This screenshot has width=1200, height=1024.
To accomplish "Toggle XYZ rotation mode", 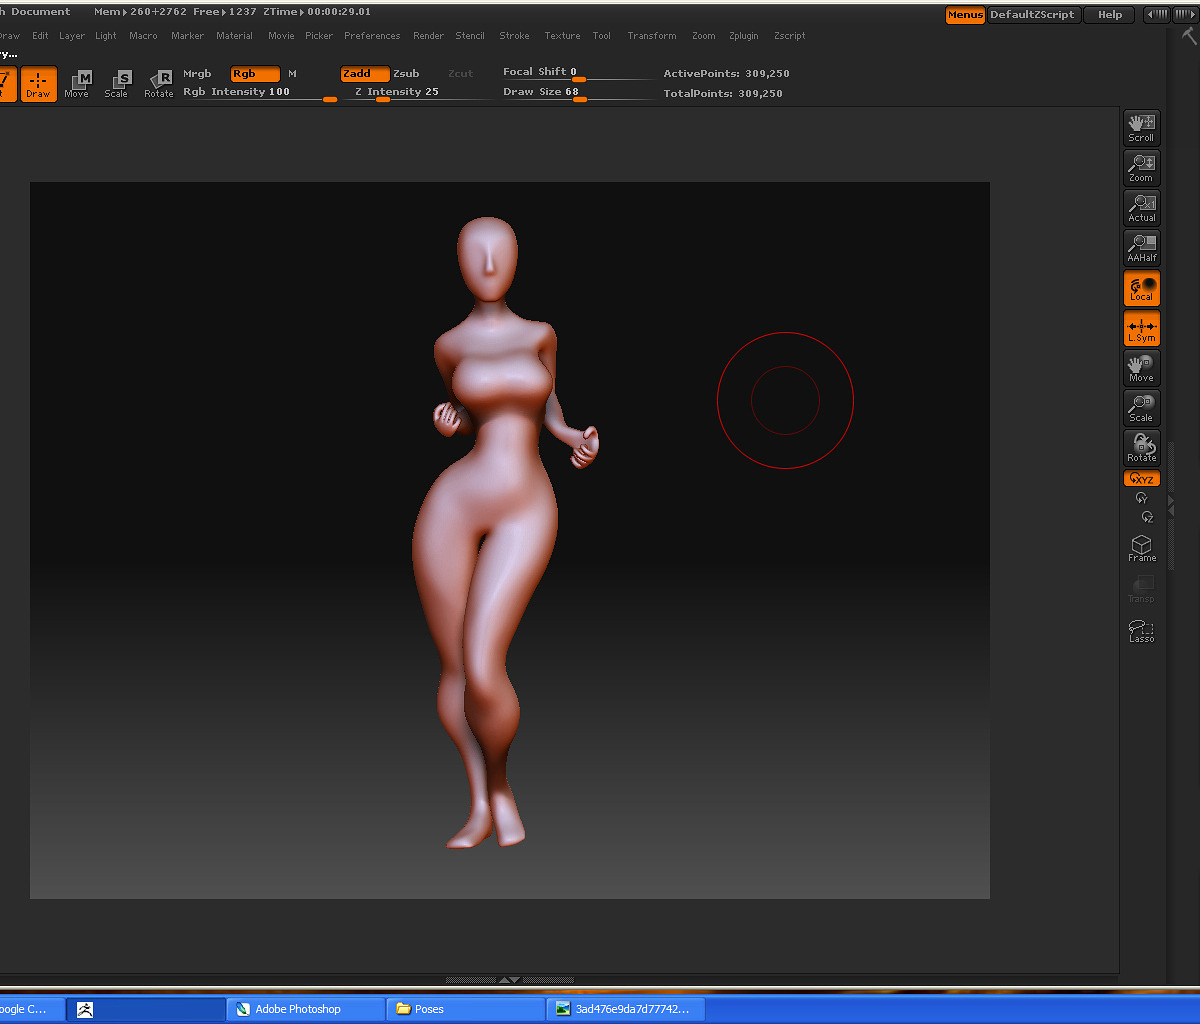I will 1141,479.
